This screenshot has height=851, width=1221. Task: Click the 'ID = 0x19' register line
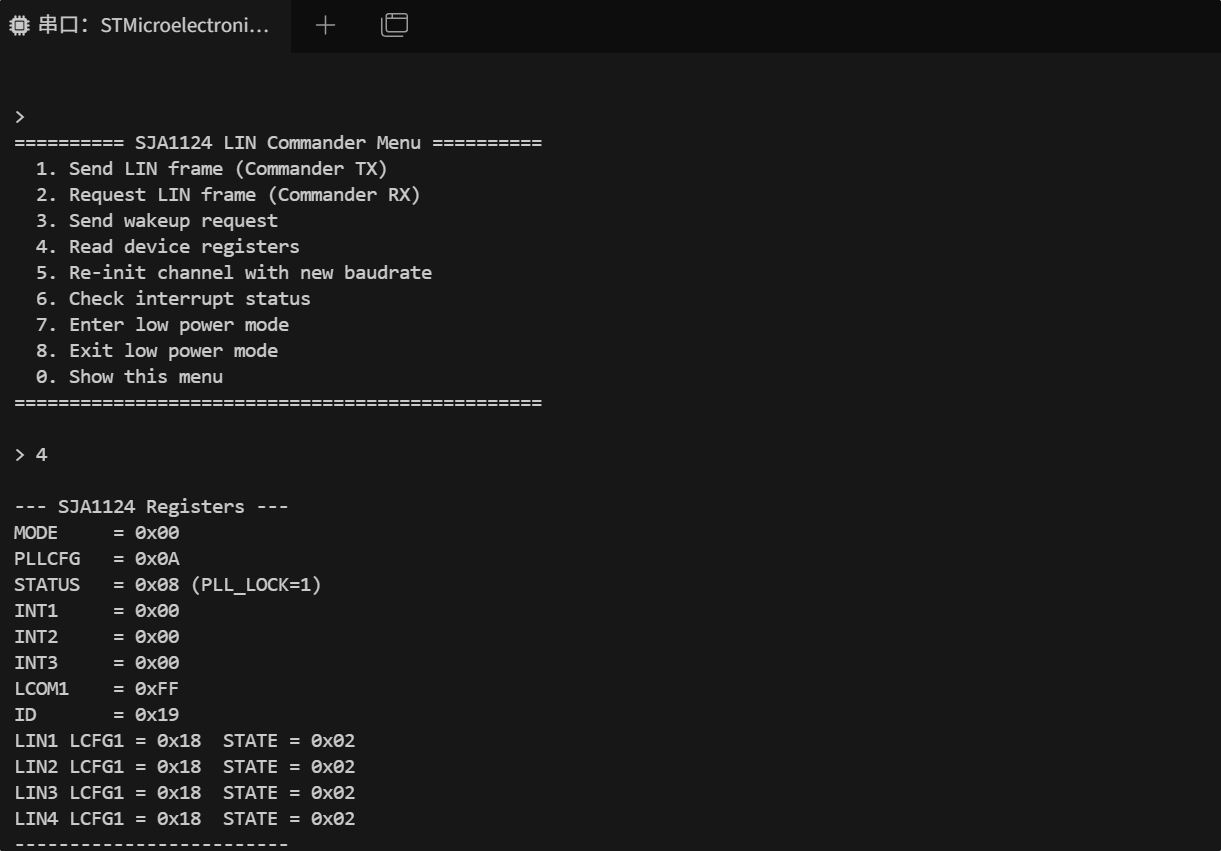(97, 715)
